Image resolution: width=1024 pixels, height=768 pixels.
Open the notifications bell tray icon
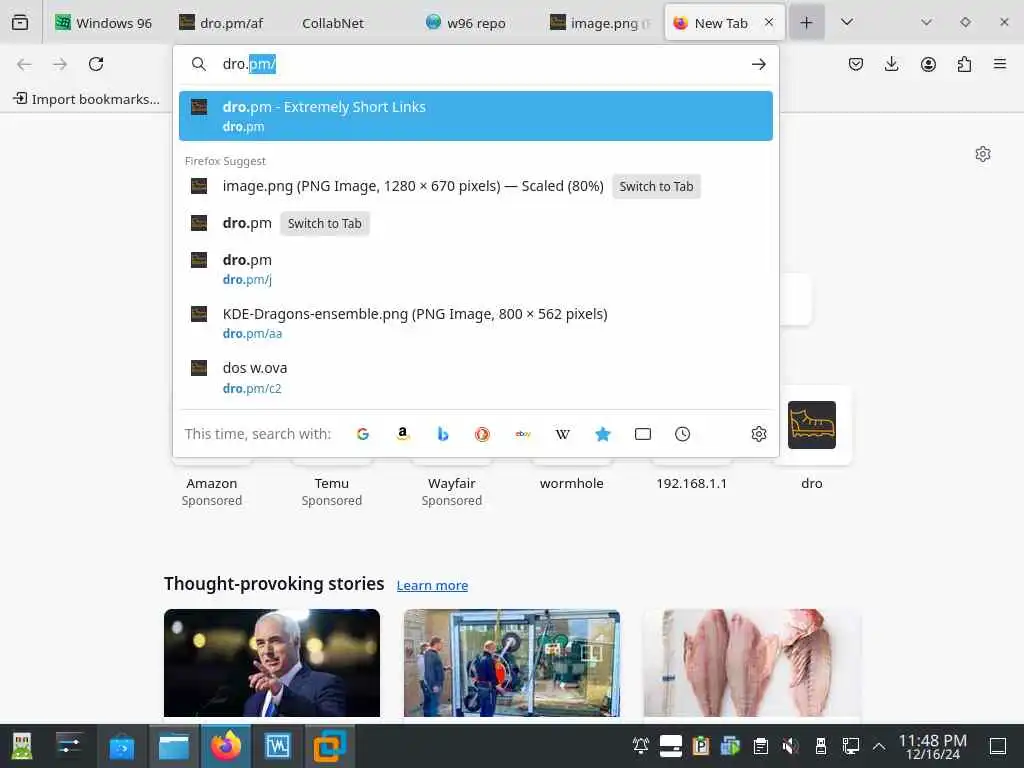coord(641,746)
